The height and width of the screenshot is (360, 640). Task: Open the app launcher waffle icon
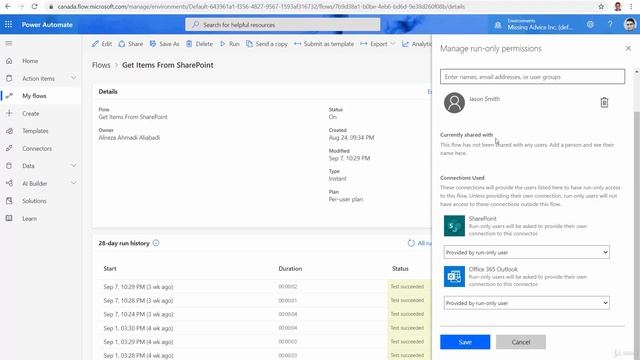tap(9, 24)
